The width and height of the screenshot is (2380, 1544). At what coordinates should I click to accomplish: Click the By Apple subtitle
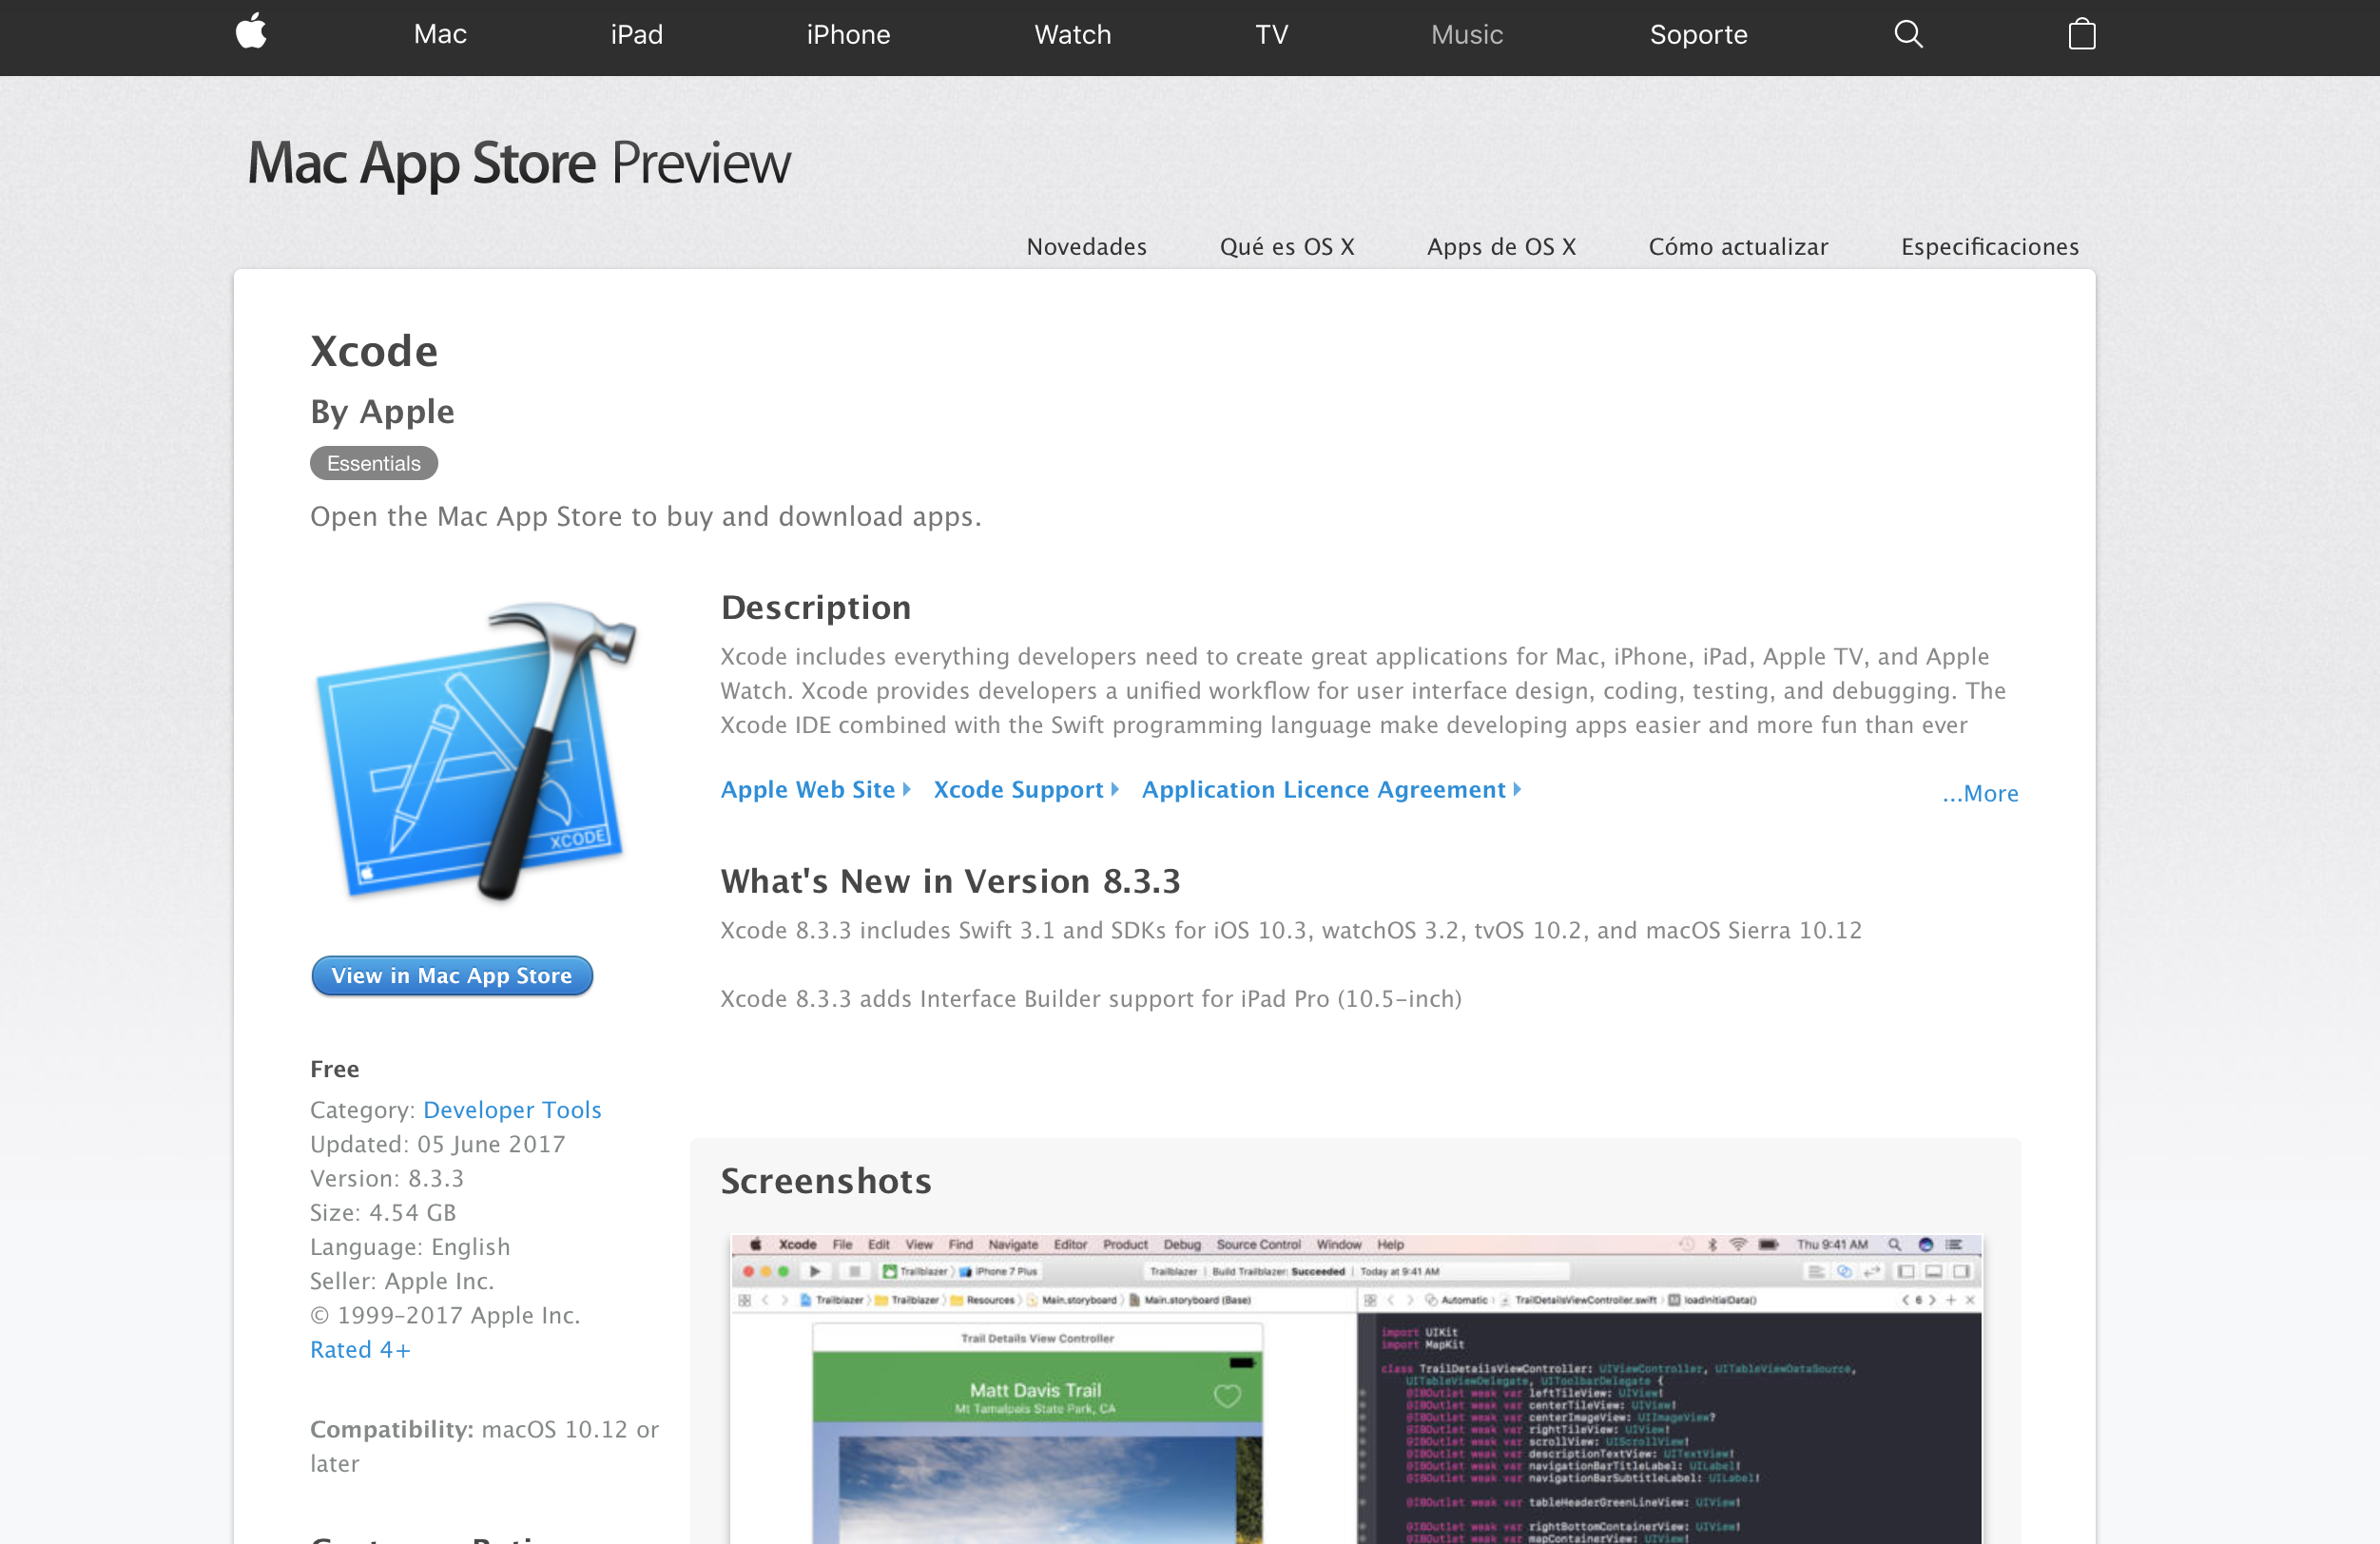click(382, 411)
